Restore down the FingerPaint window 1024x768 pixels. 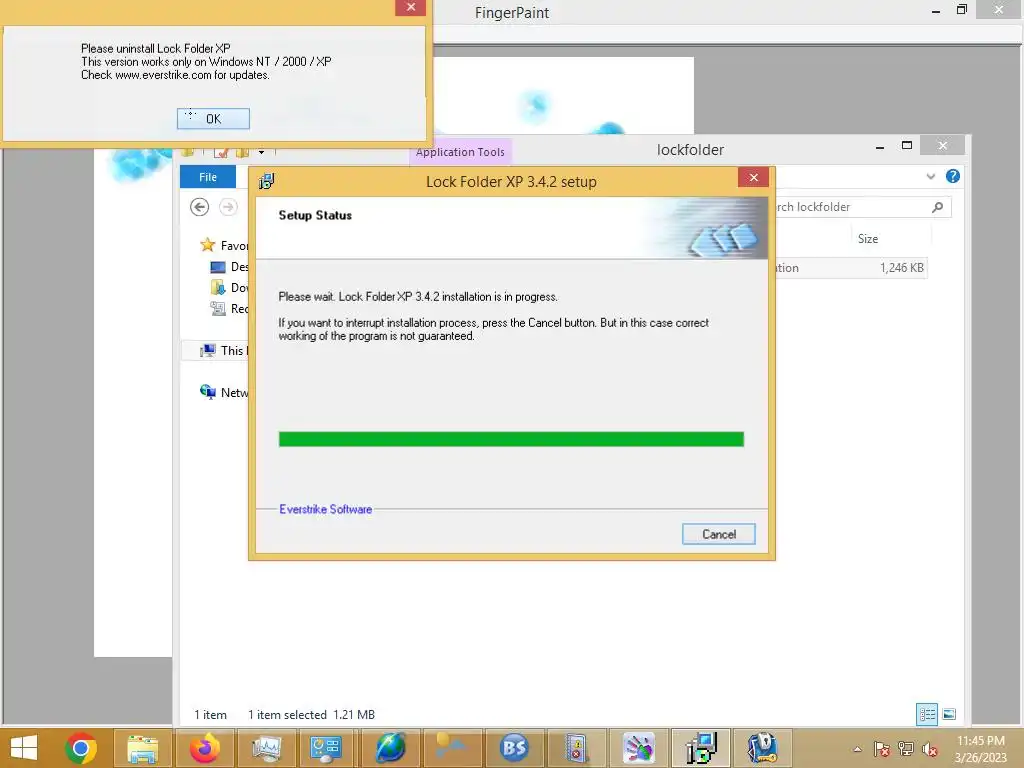pos(961,9)
